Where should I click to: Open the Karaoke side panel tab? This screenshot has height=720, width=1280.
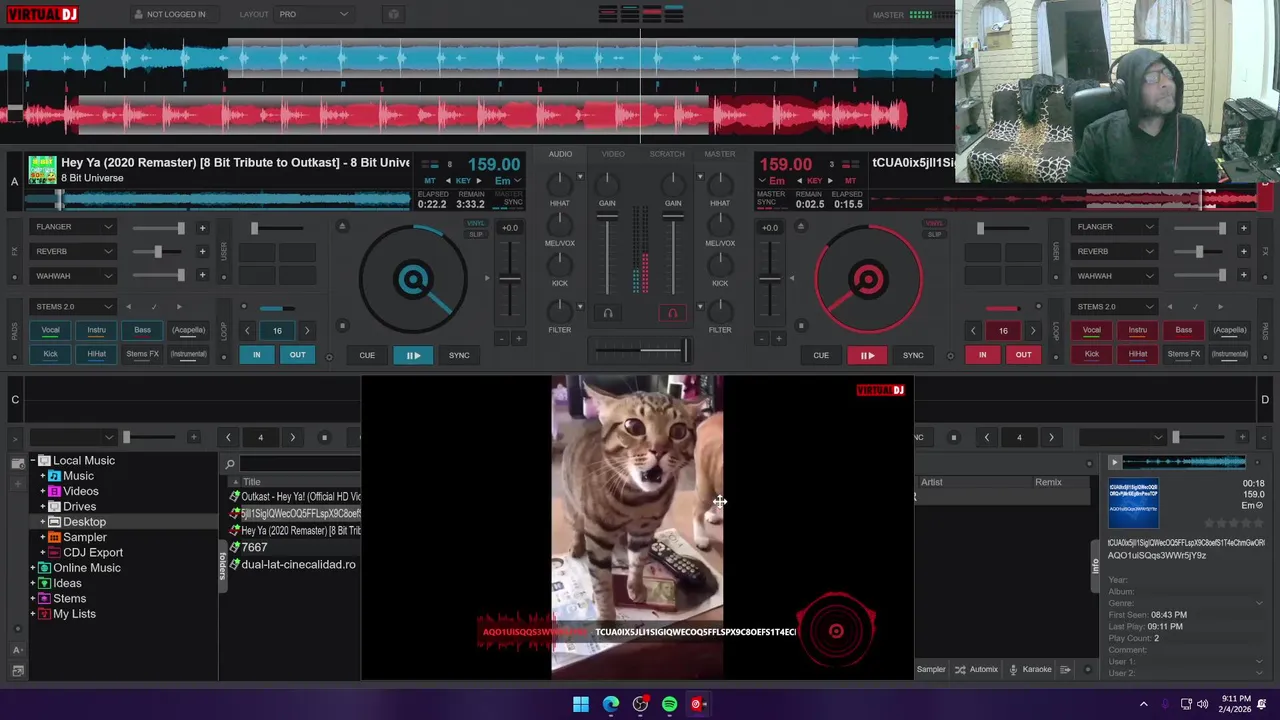pos(1030,669)
